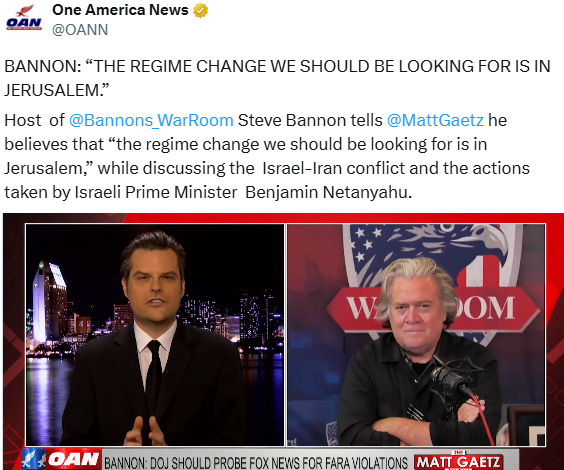564x470 pixels.
Task: Click the text "Benjamin Netanyahu" in the tweet
Action: [328, 192]
